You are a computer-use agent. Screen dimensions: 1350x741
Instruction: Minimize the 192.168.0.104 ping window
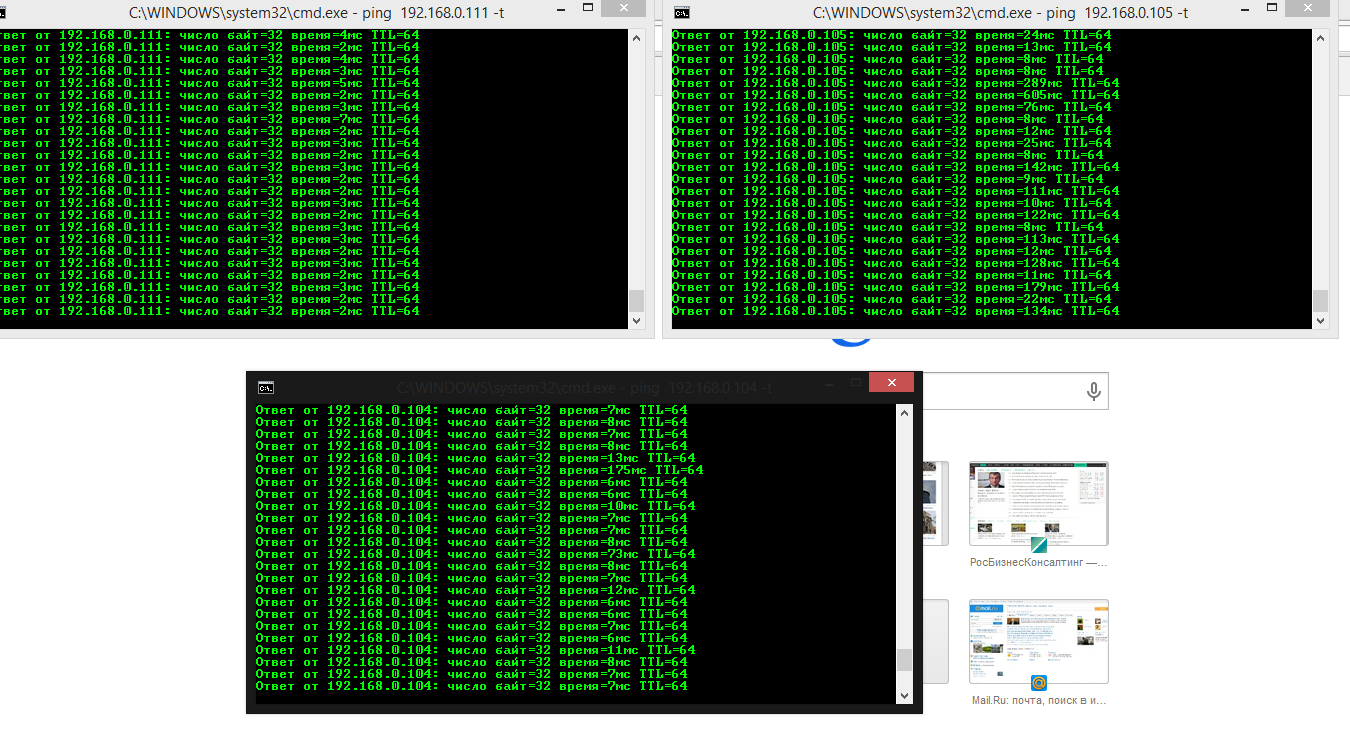click(x=829, y=383)
